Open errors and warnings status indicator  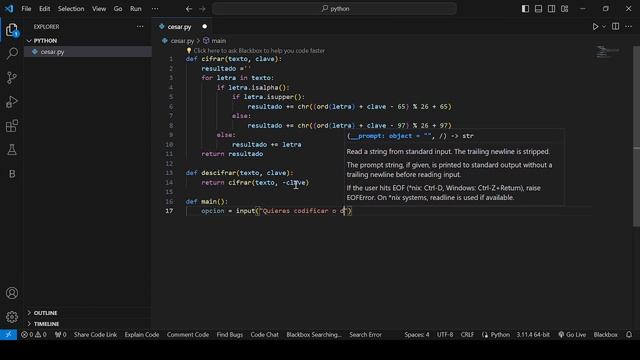pos(34,335)
